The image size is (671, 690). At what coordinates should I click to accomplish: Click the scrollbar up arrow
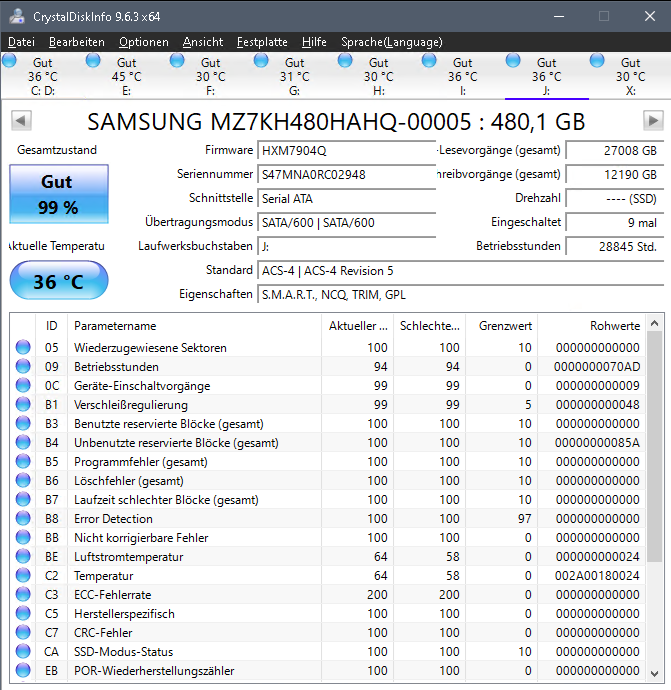655,323
